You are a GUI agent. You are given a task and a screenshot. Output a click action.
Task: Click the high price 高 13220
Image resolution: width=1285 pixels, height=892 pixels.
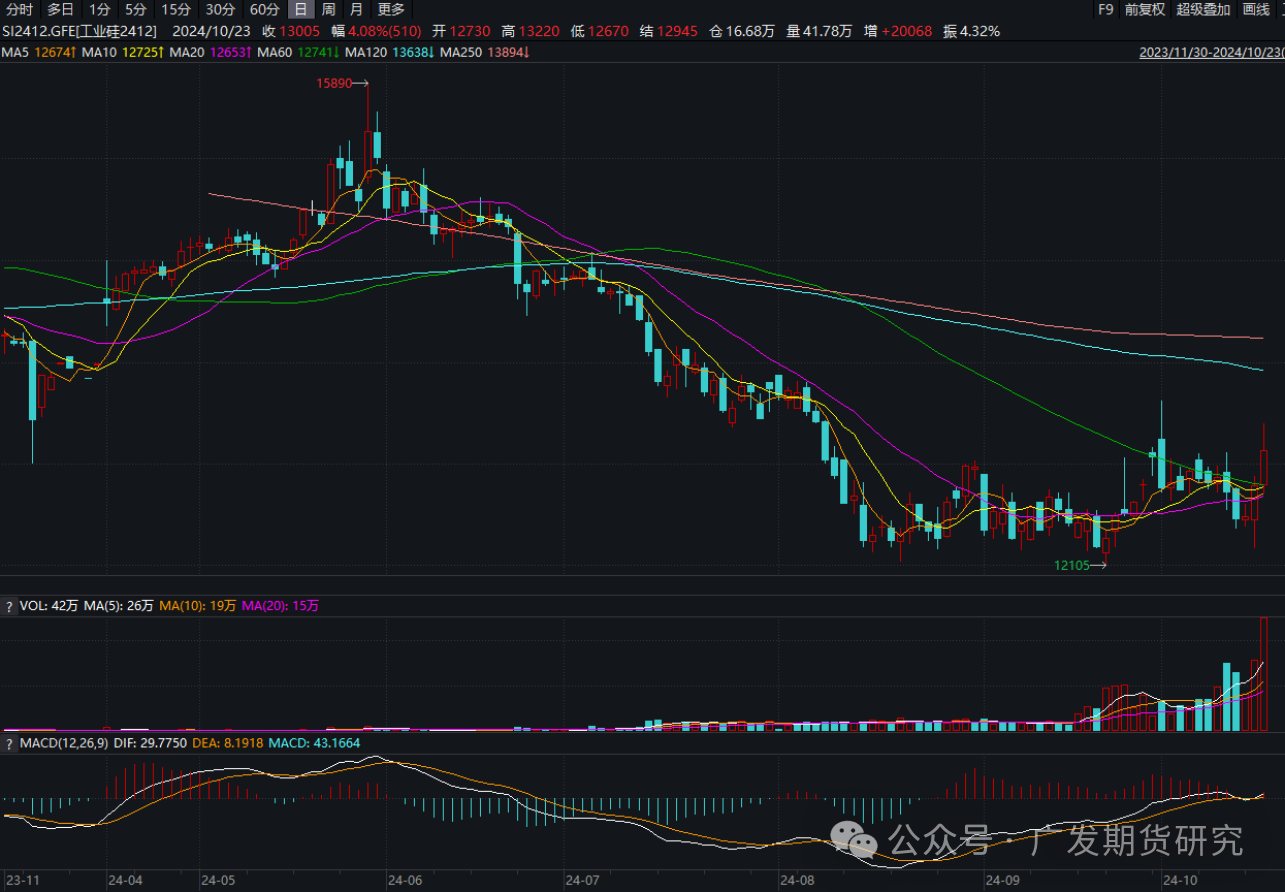click(532, 31)
